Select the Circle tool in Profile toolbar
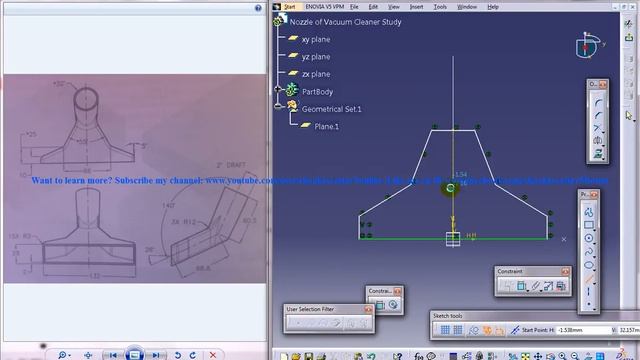The height and width of the screenshot is (360, 640). coord(589,238)
